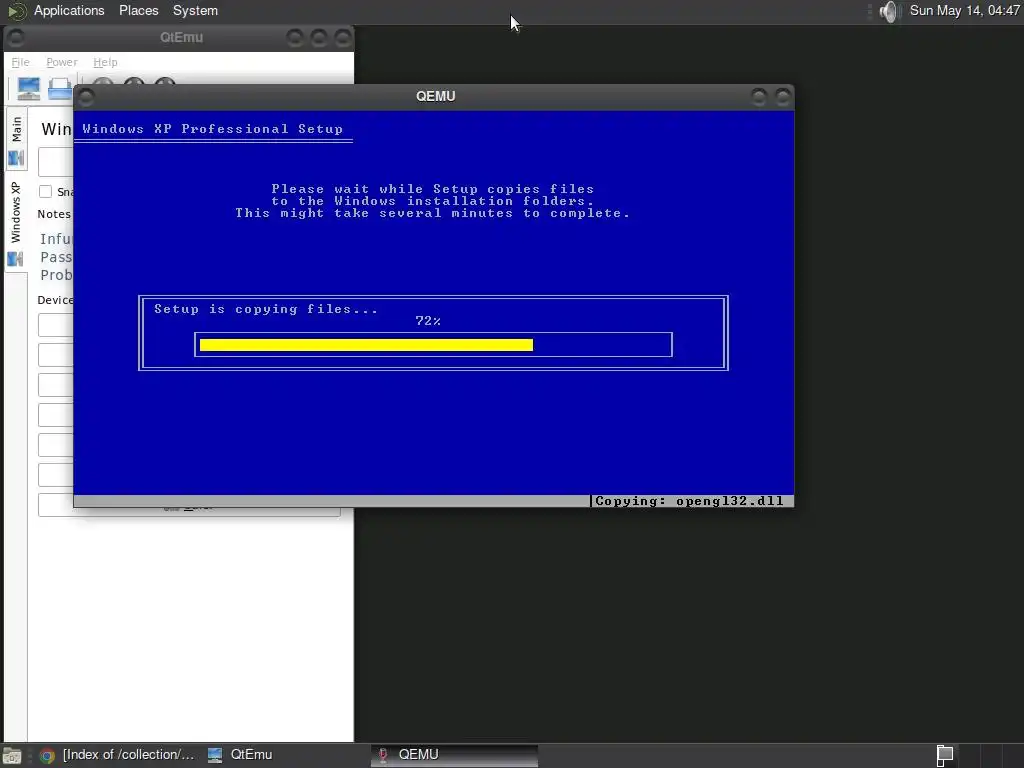Click the volume speaker icon
The width and height of the screenshot is (1024, 768).
pyautogui.click(x=889, y=11)
